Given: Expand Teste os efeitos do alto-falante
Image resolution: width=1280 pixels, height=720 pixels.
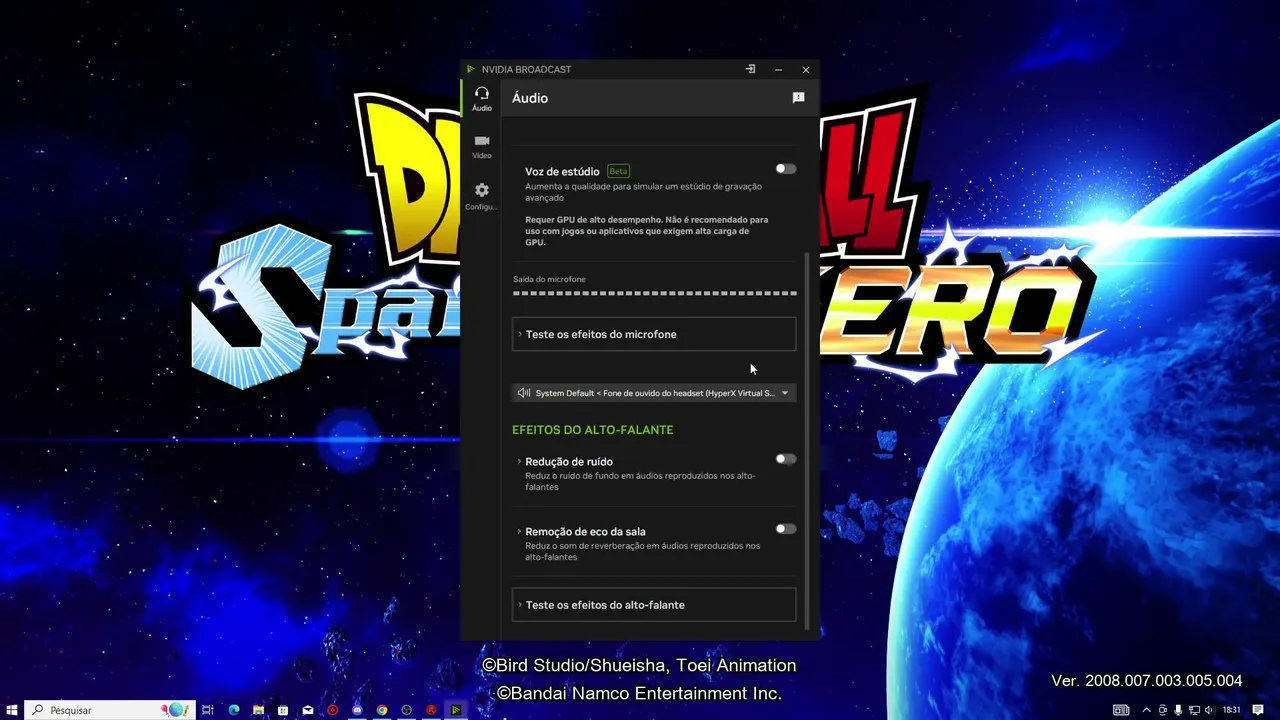Looking at the screenshot, I should 654,605.
